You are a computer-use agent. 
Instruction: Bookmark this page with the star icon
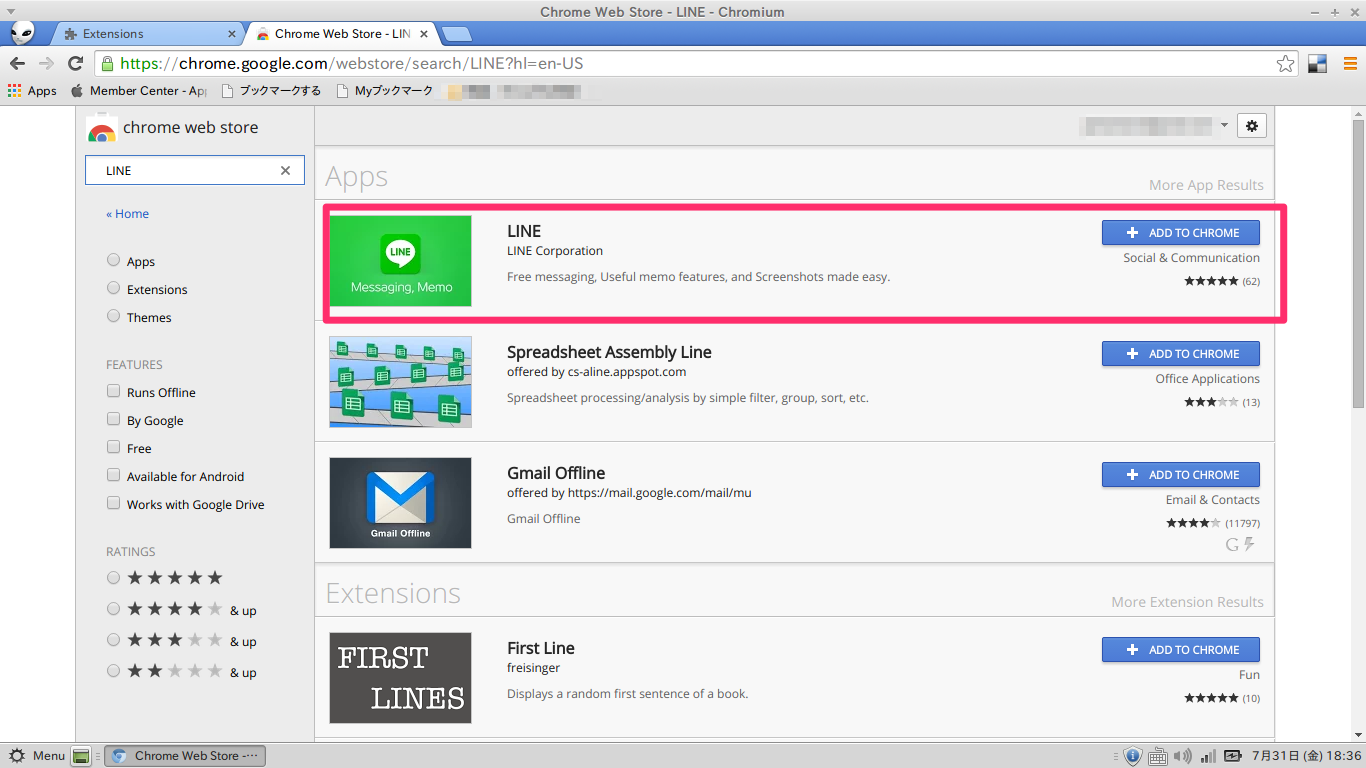(1286, 64)
